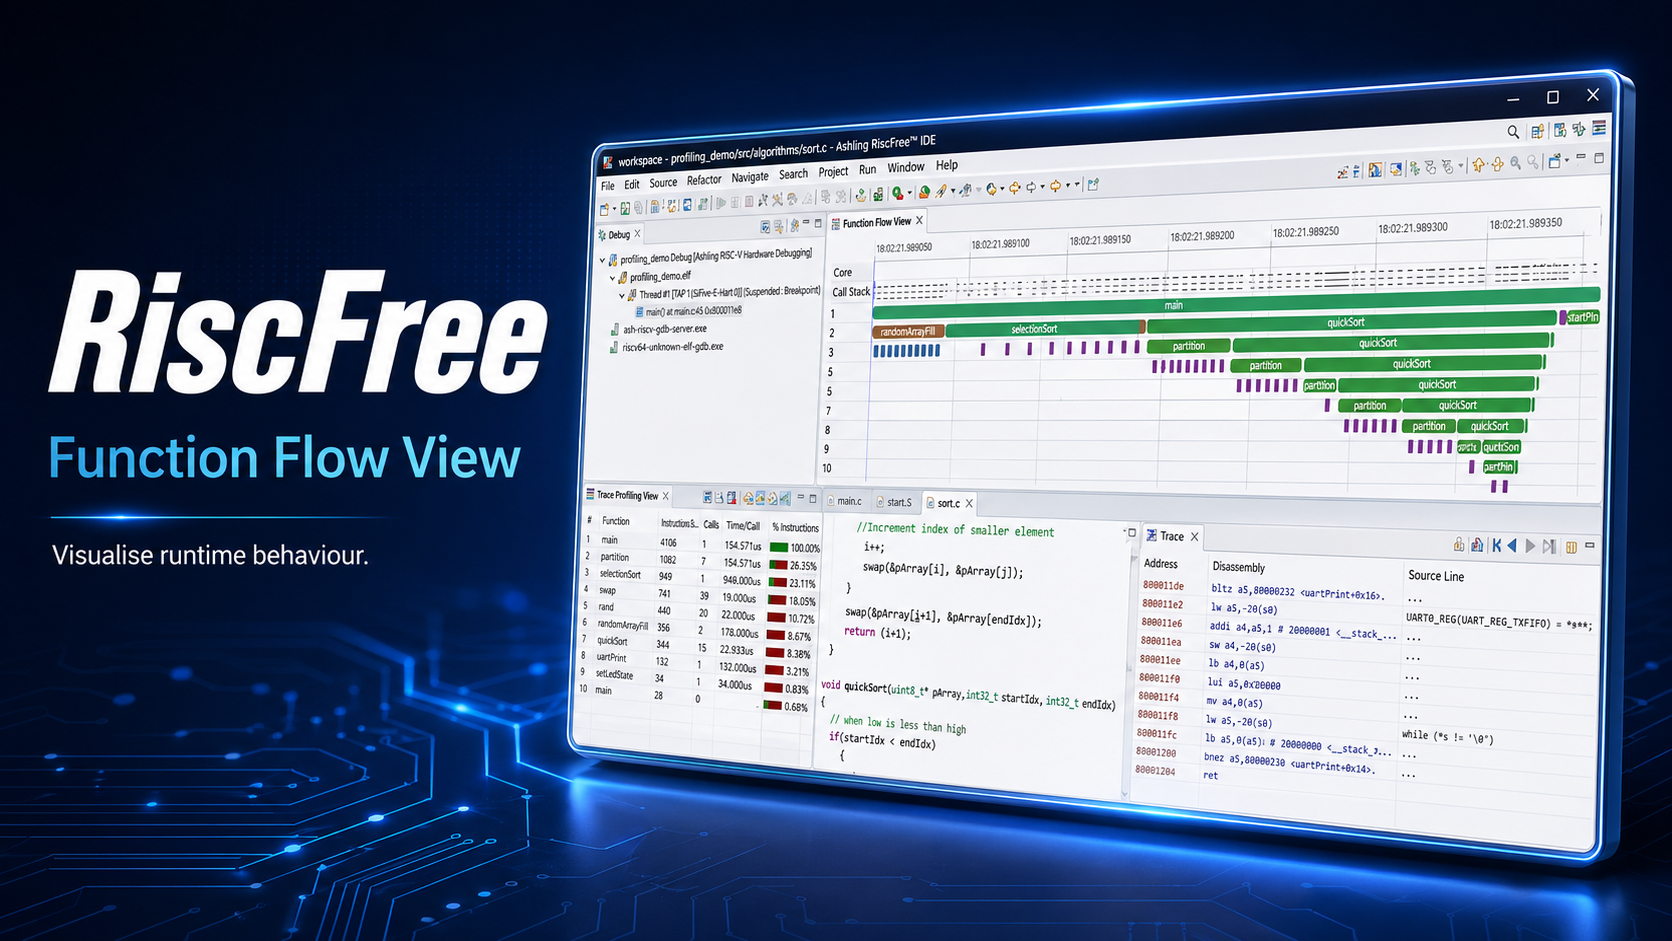Jump to last trace record
The image size is (1672, 941).
point(1549,547)
